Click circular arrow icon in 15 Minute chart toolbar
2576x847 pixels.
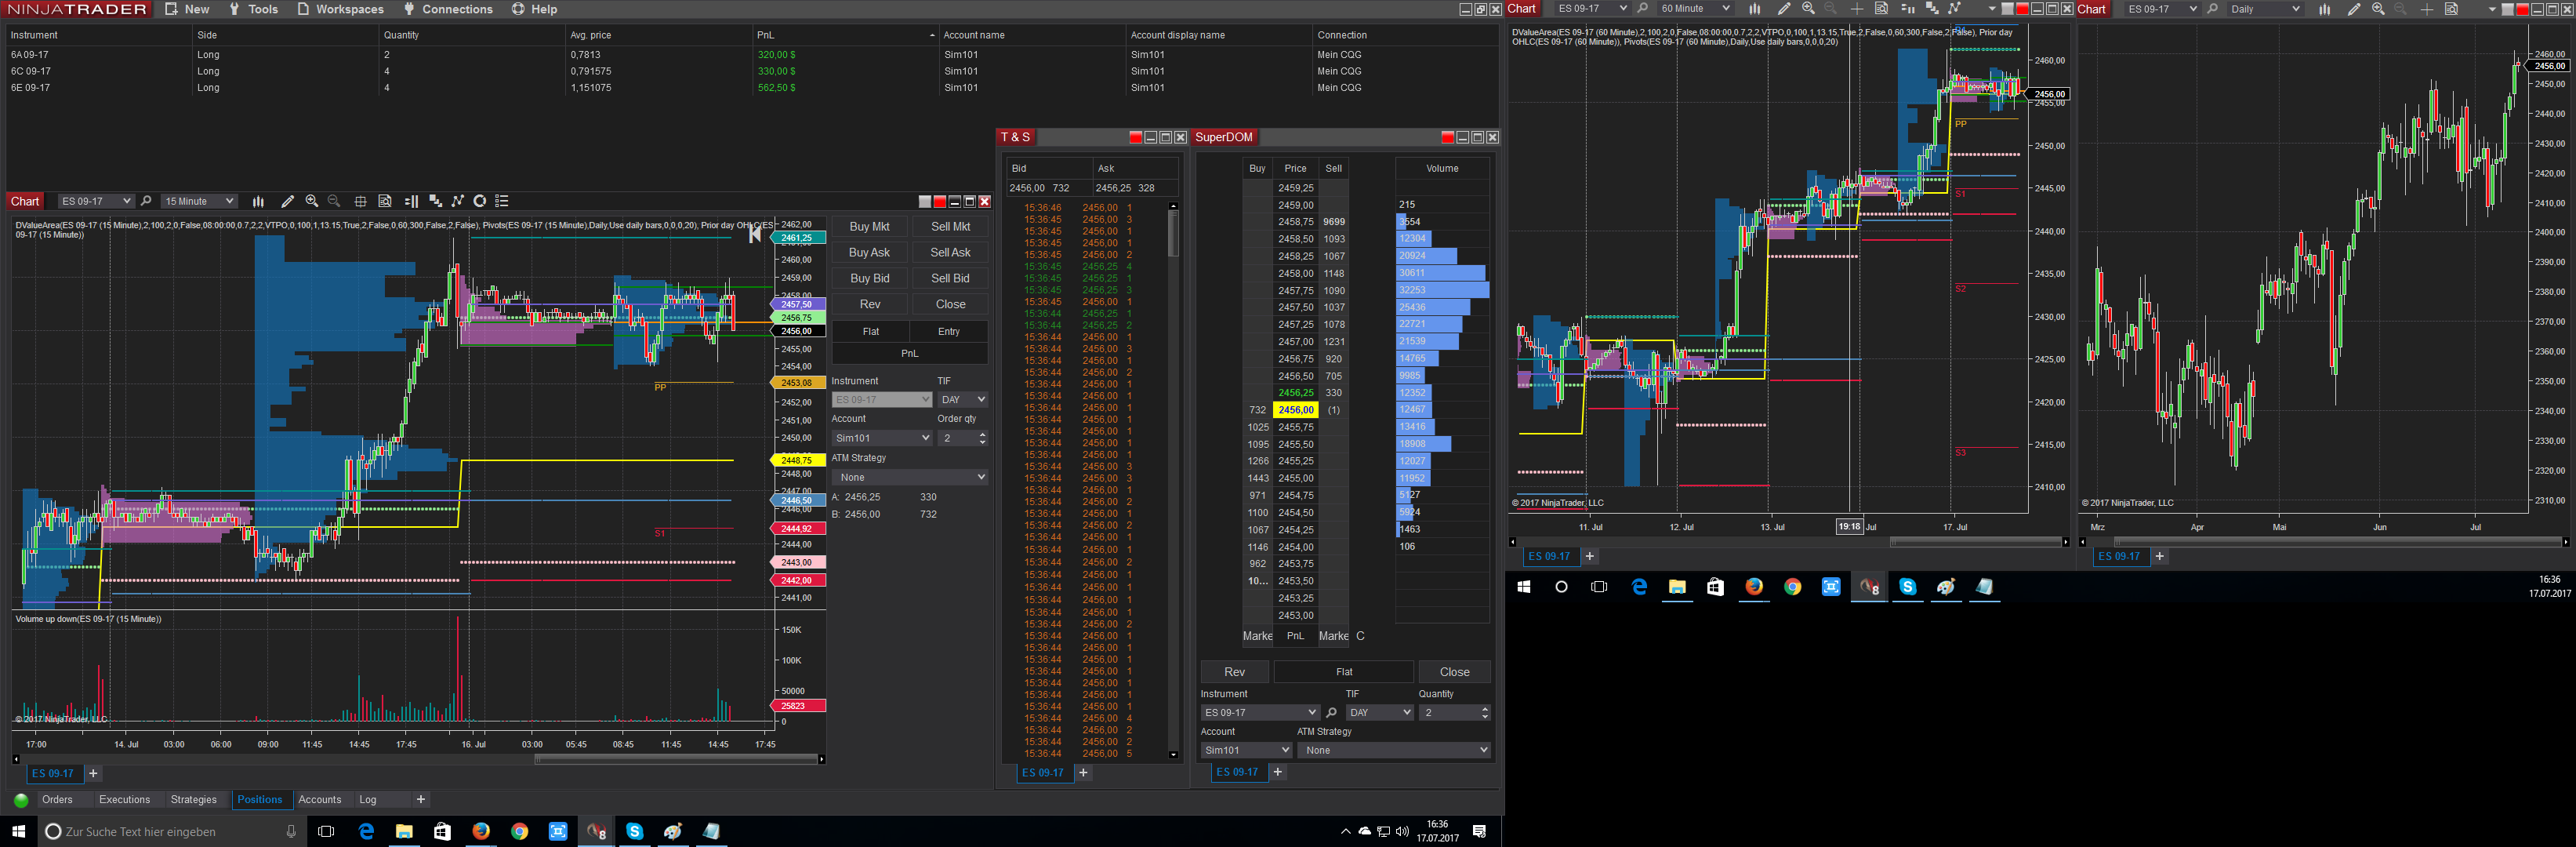click(x=480, y=201)
